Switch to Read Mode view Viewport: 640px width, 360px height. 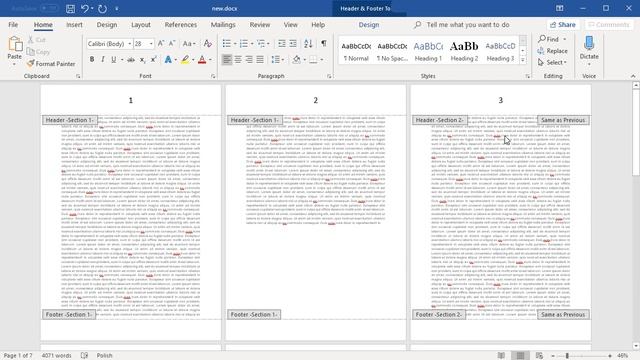click(x=501, y=356)
